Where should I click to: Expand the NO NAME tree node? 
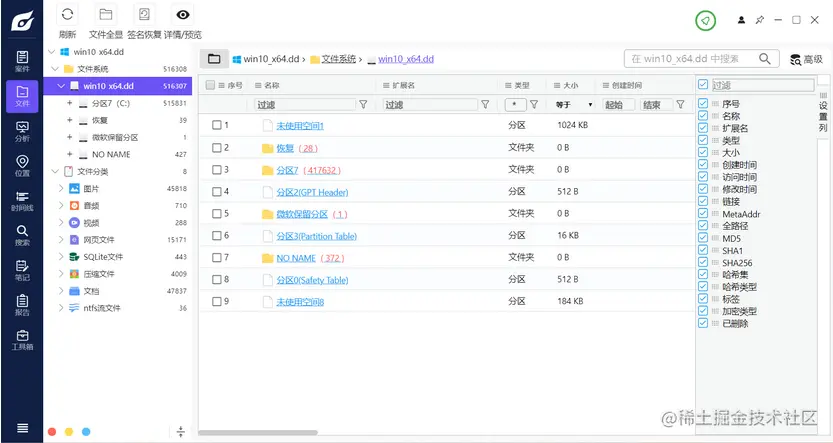click(x=70, y=154)
